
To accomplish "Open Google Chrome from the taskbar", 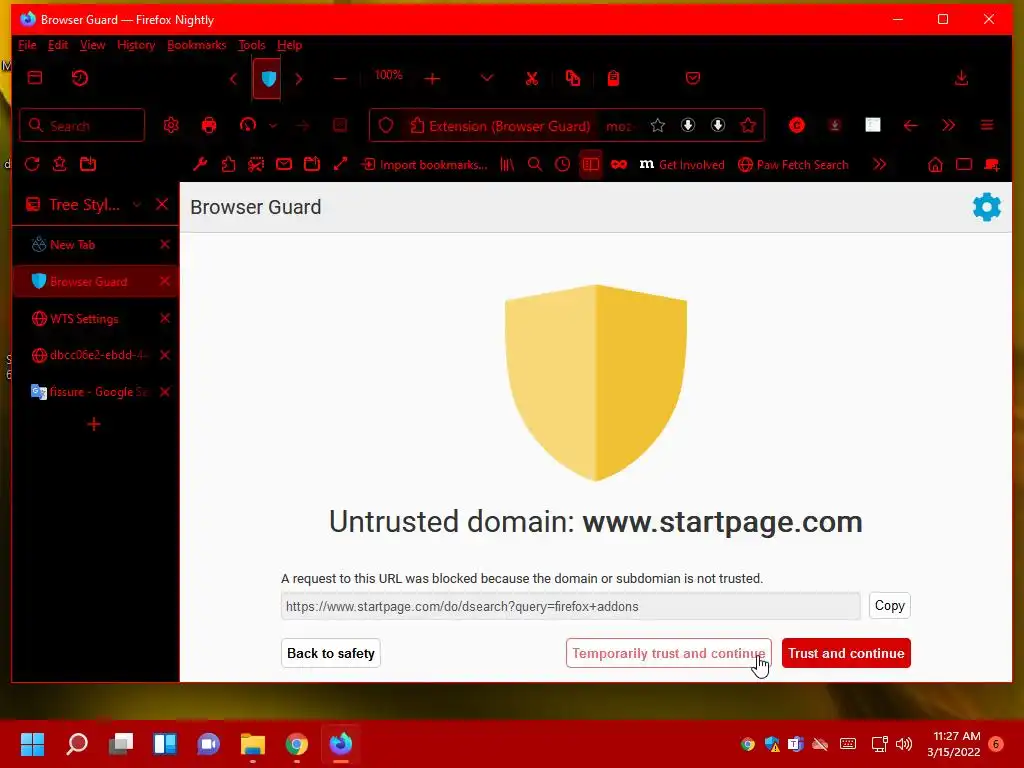I will click(296, 744).
